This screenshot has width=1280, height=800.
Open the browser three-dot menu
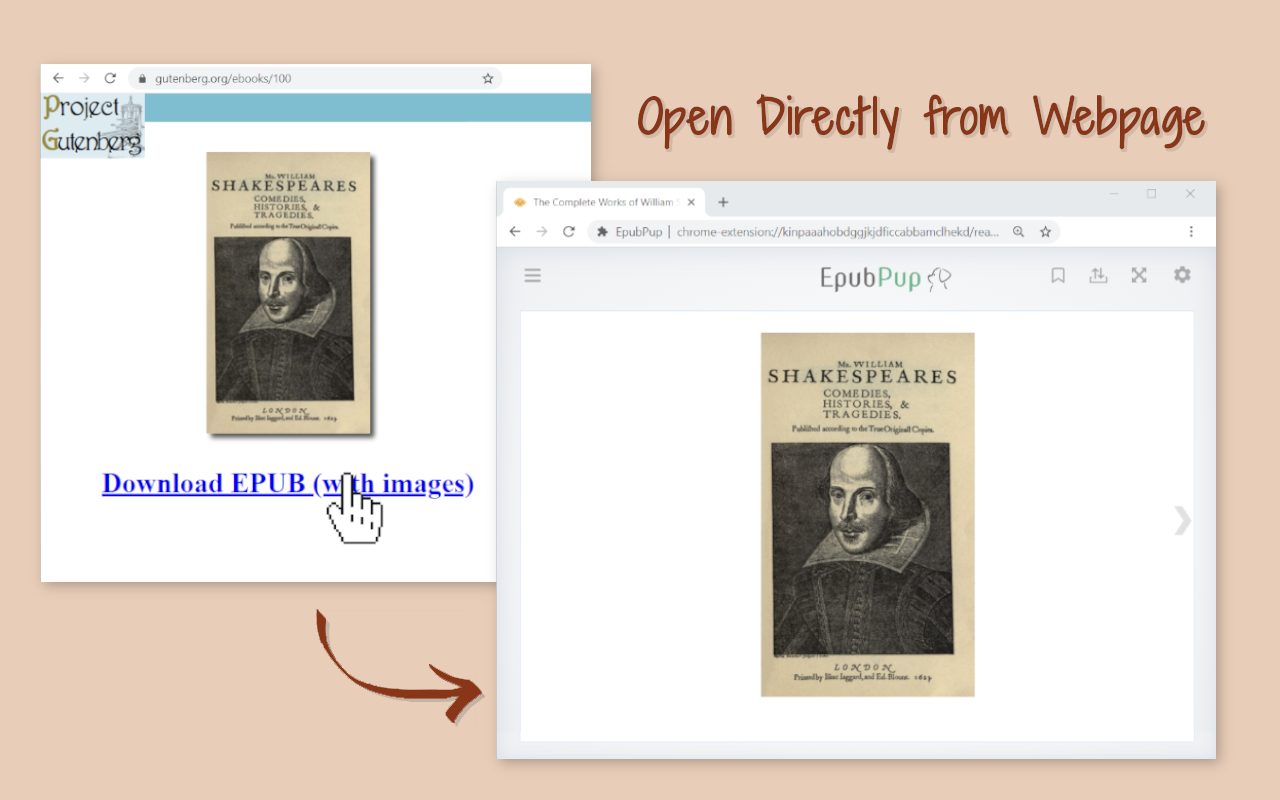(x=1191, y=231)
